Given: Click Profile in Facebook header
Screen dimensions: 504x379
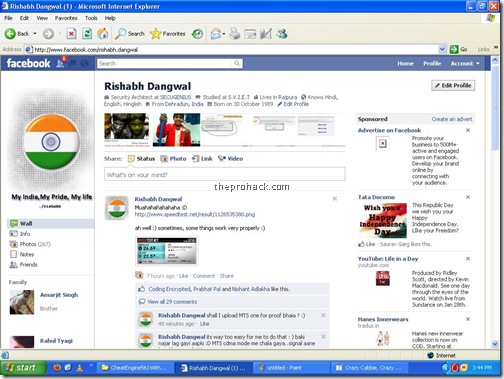Looking at the screenshot, I should [432, 63].
